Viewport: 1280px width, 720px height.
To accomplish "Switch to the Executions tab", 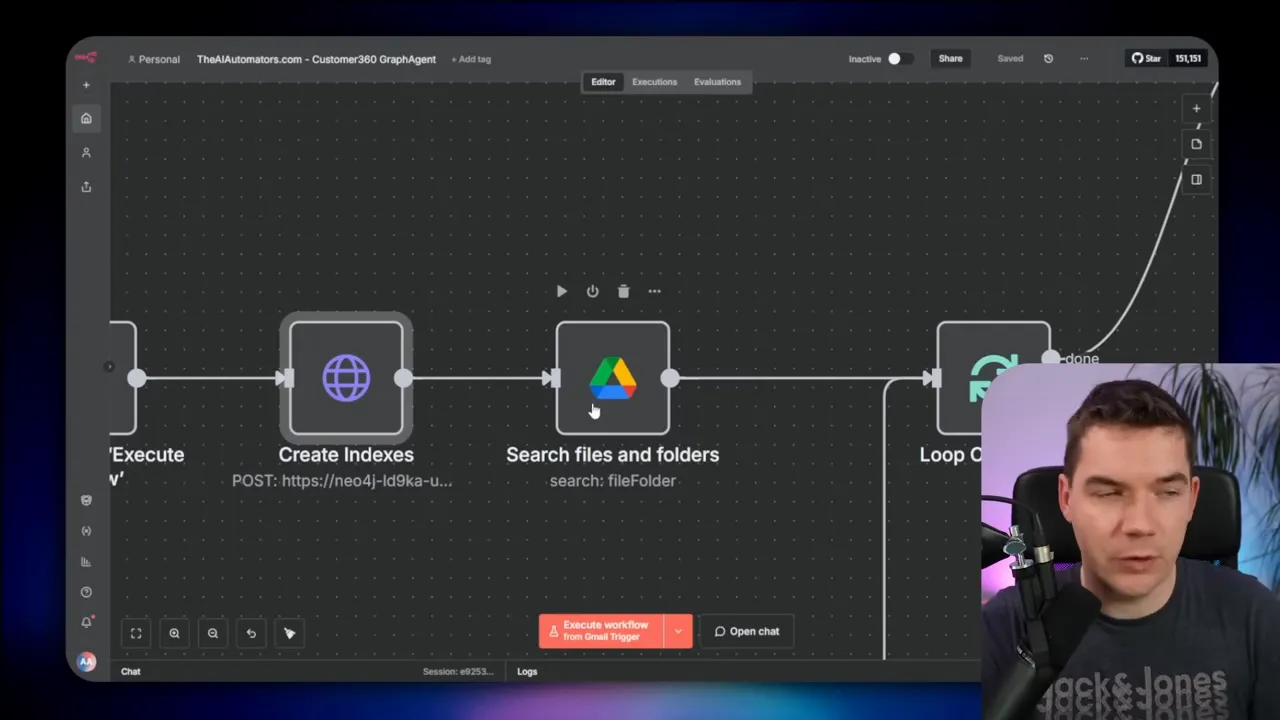I will click(654, 81).
